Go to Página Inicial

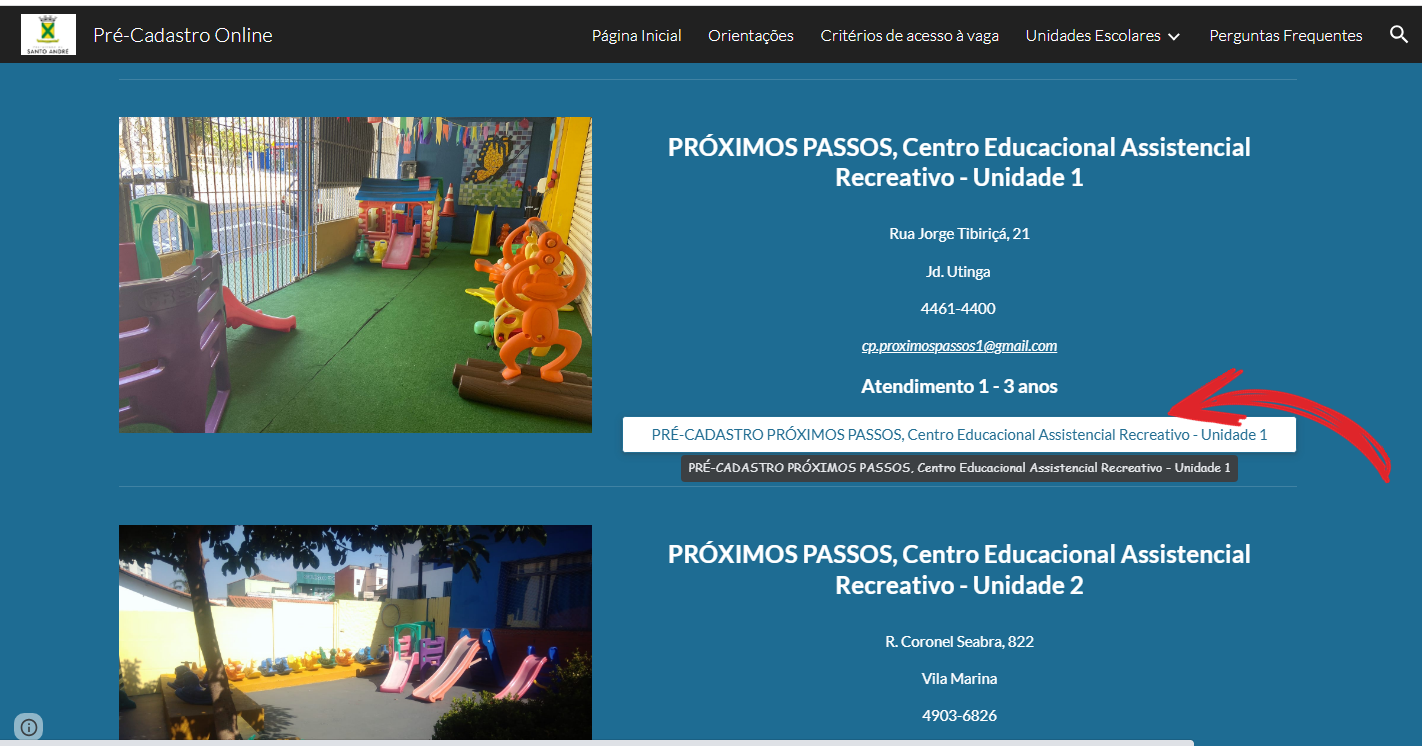637,35
